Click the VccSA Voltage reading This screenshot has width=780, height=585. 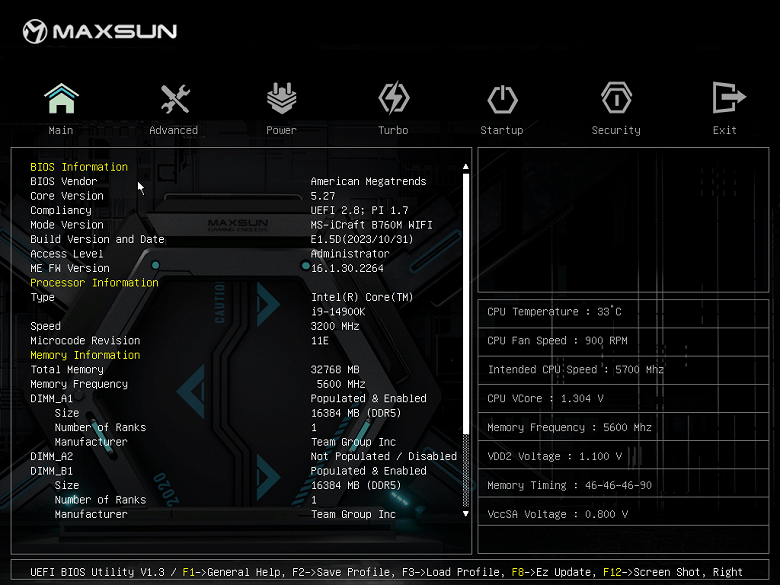click(557, 514)
